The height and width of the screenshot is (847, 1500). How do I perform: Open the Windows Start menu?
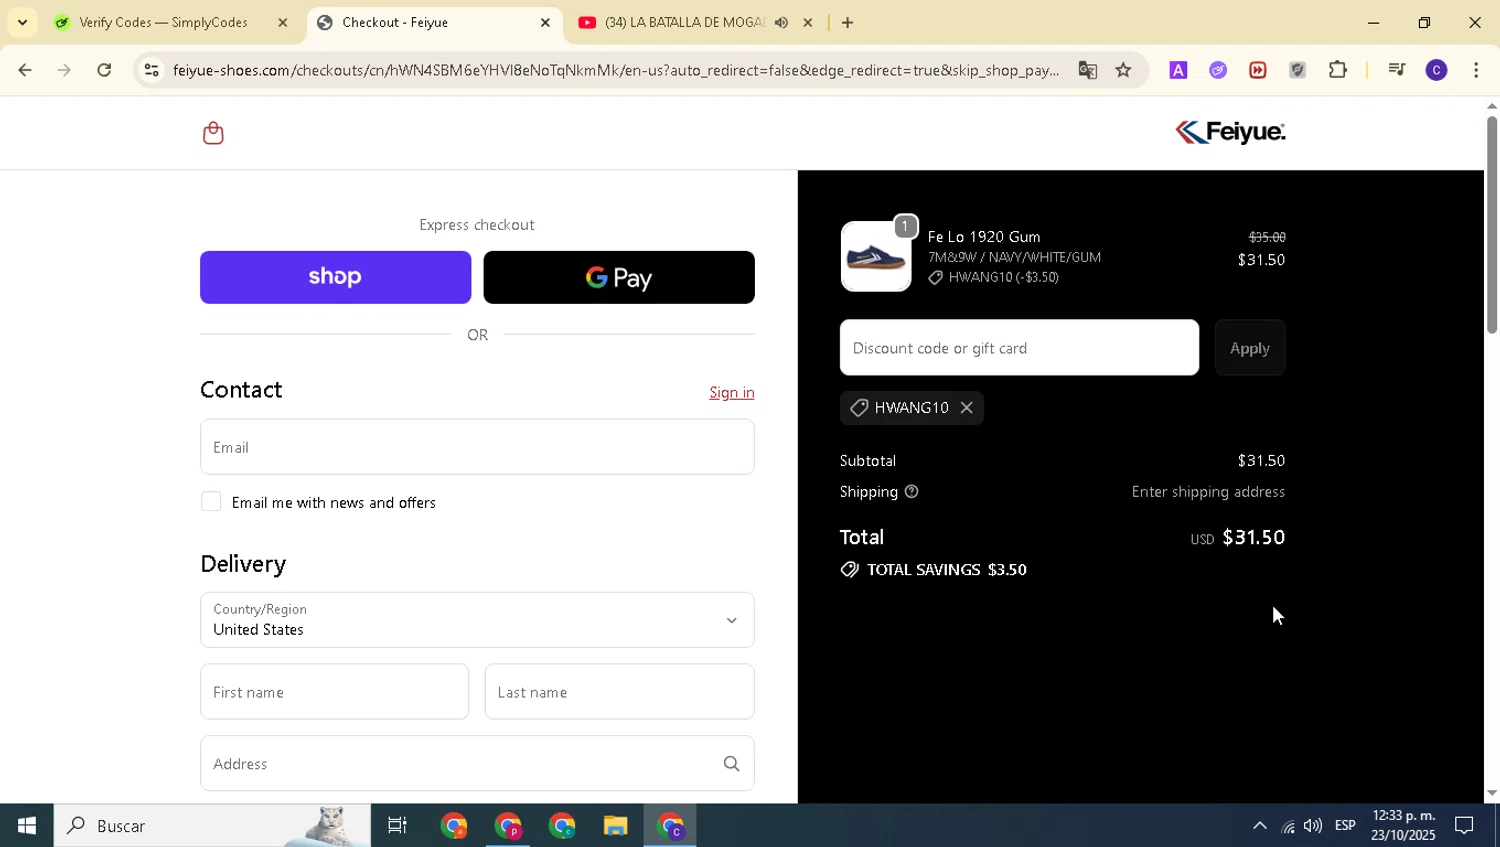[x=26, y=826]
